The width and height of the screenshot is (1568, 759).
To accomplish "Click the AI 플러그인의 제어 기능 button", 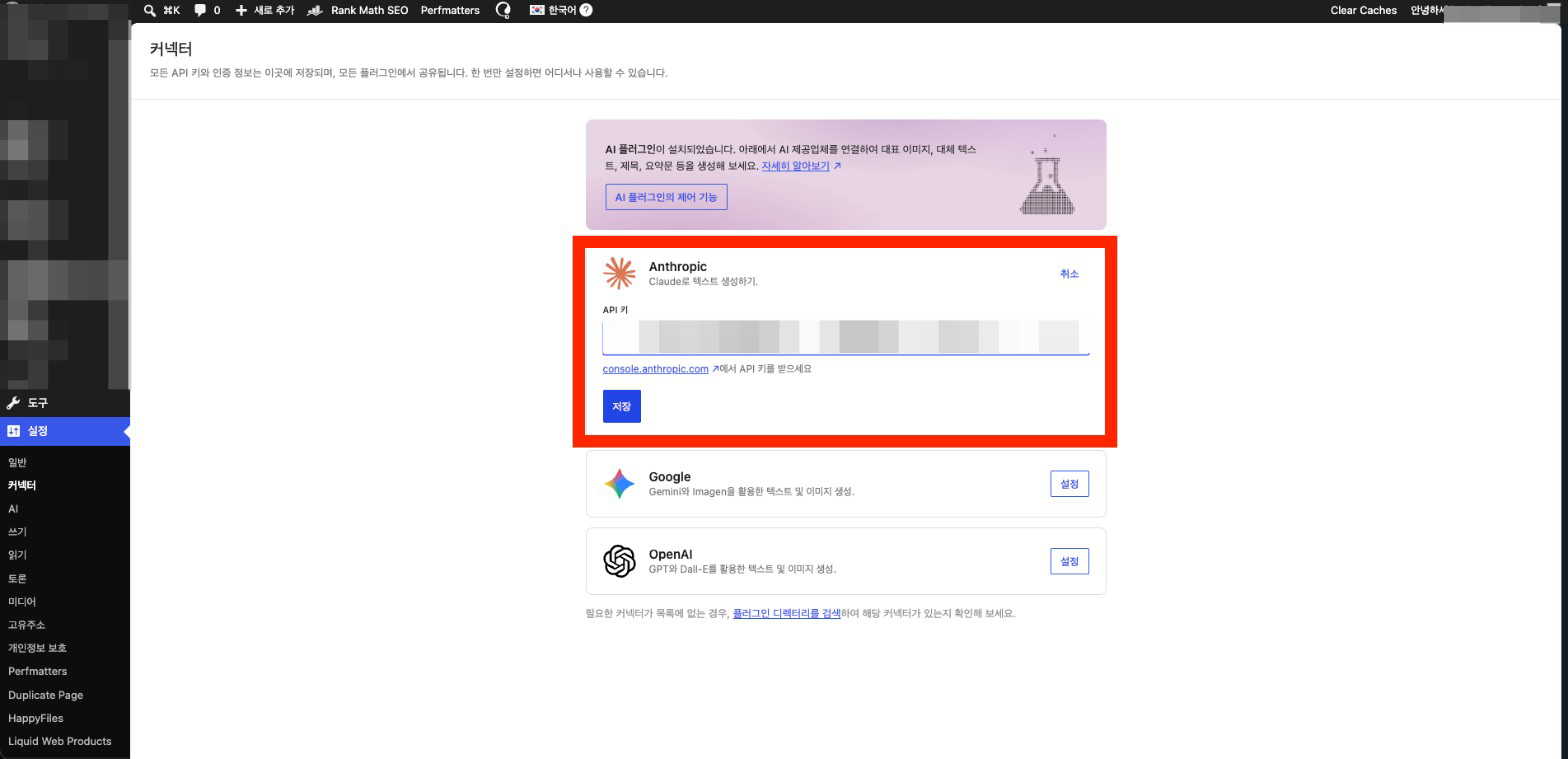I will pos(666,197).
